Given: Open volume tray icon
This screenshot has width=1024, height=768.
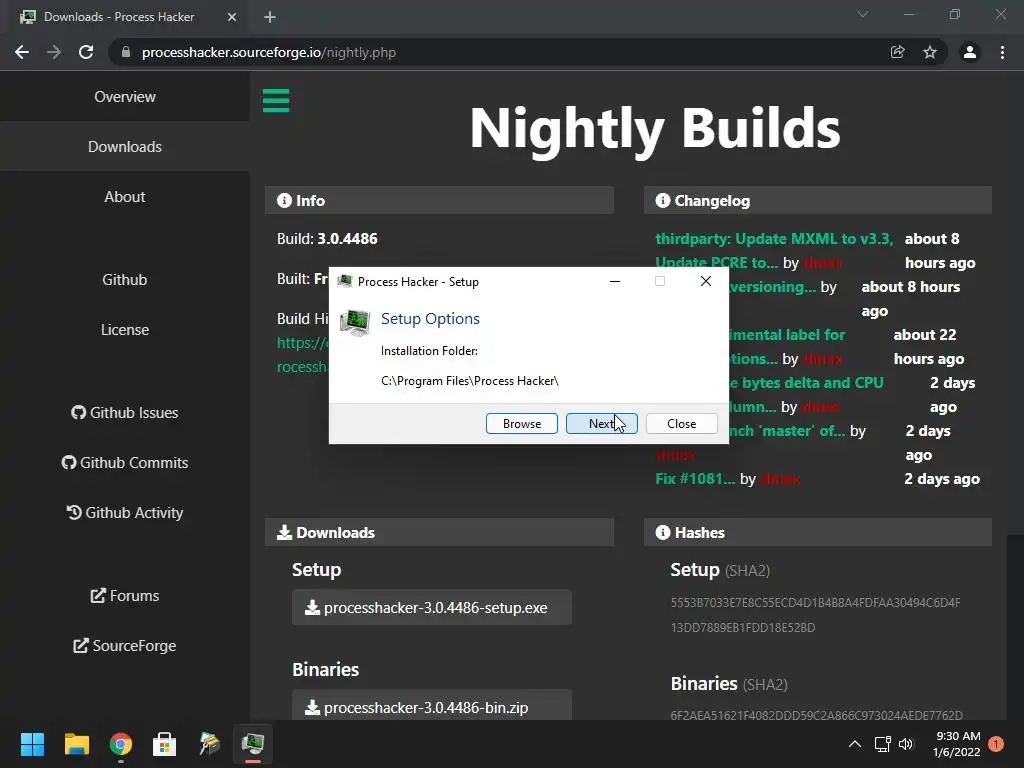Looking at the screenshot, I should 906,744.
